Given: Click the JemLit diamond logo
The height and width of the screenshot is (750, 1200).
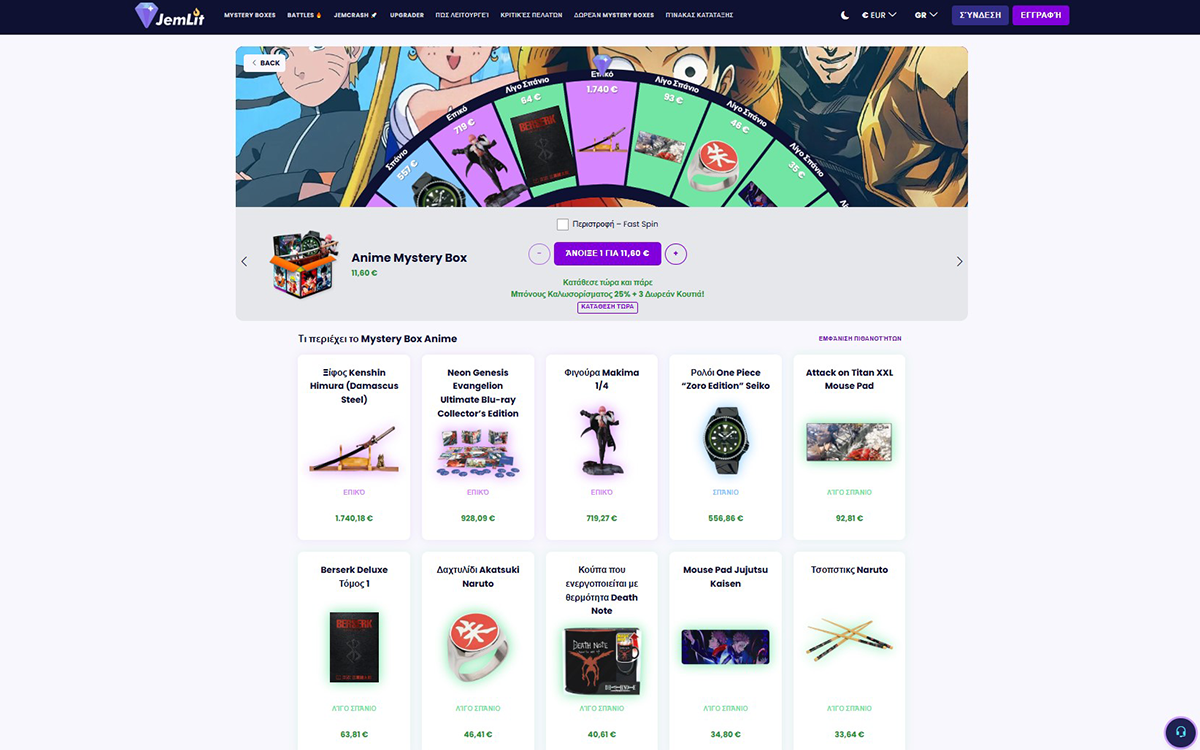Looking at the screenshot, I should [147, 15].
